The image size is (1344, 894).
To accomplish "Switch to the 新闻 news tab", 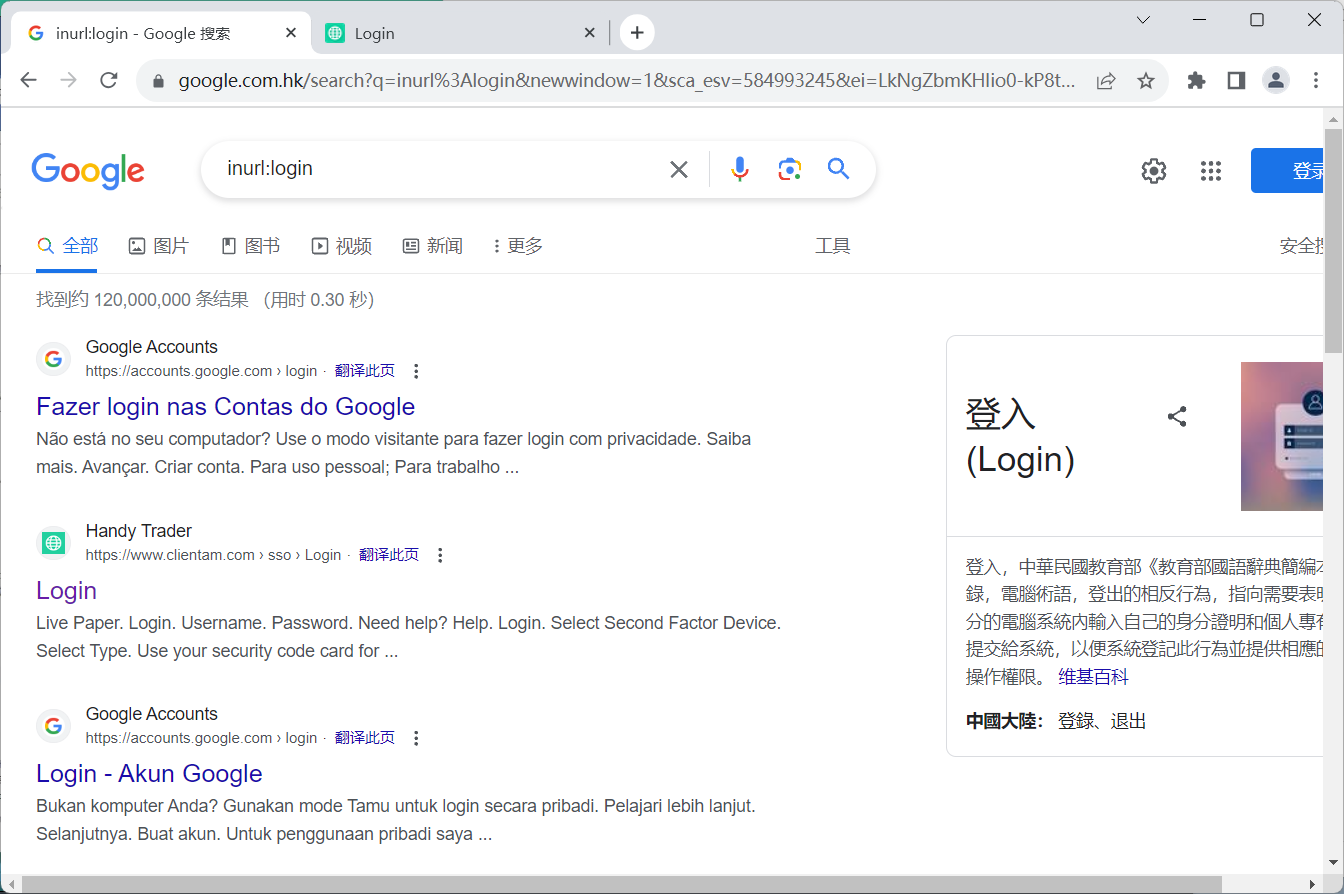I will pyautogui.click(x=433, y=246).
